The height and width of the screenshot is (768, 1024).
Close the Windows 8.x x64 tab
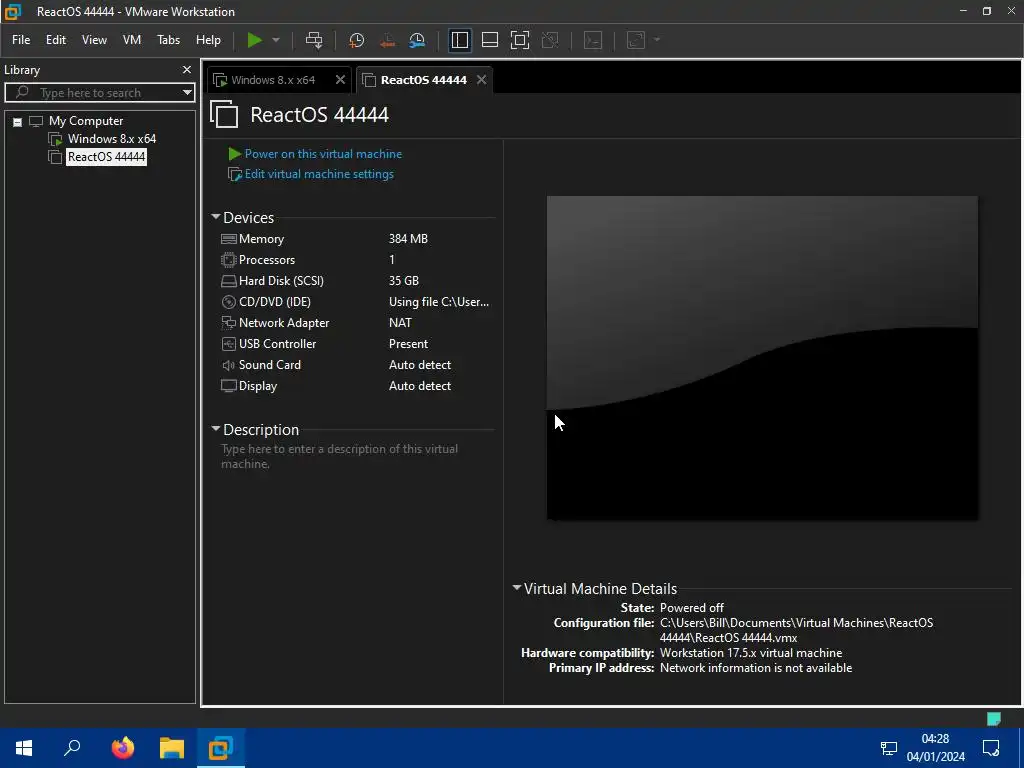tap(340, 80)
